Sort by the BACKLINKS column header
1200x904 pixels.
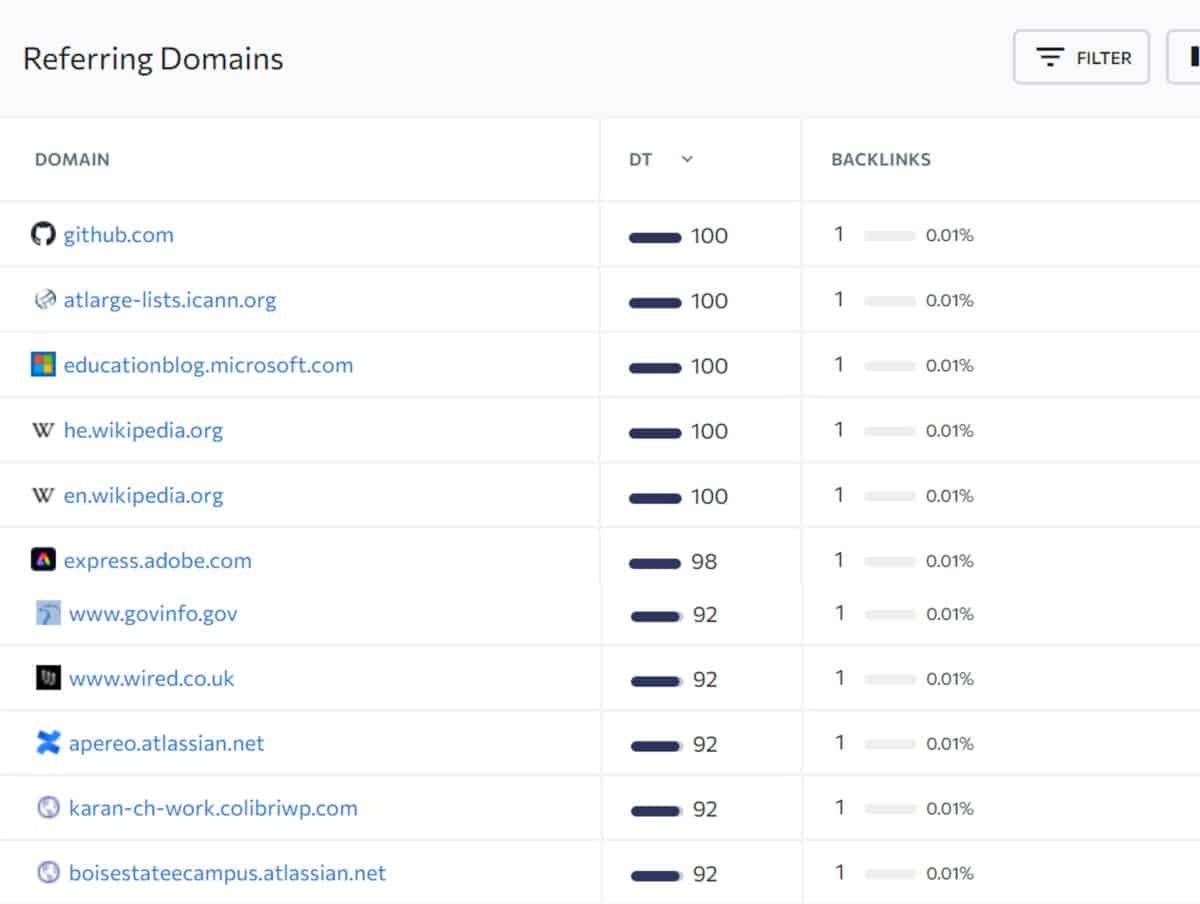pos(880,159)
